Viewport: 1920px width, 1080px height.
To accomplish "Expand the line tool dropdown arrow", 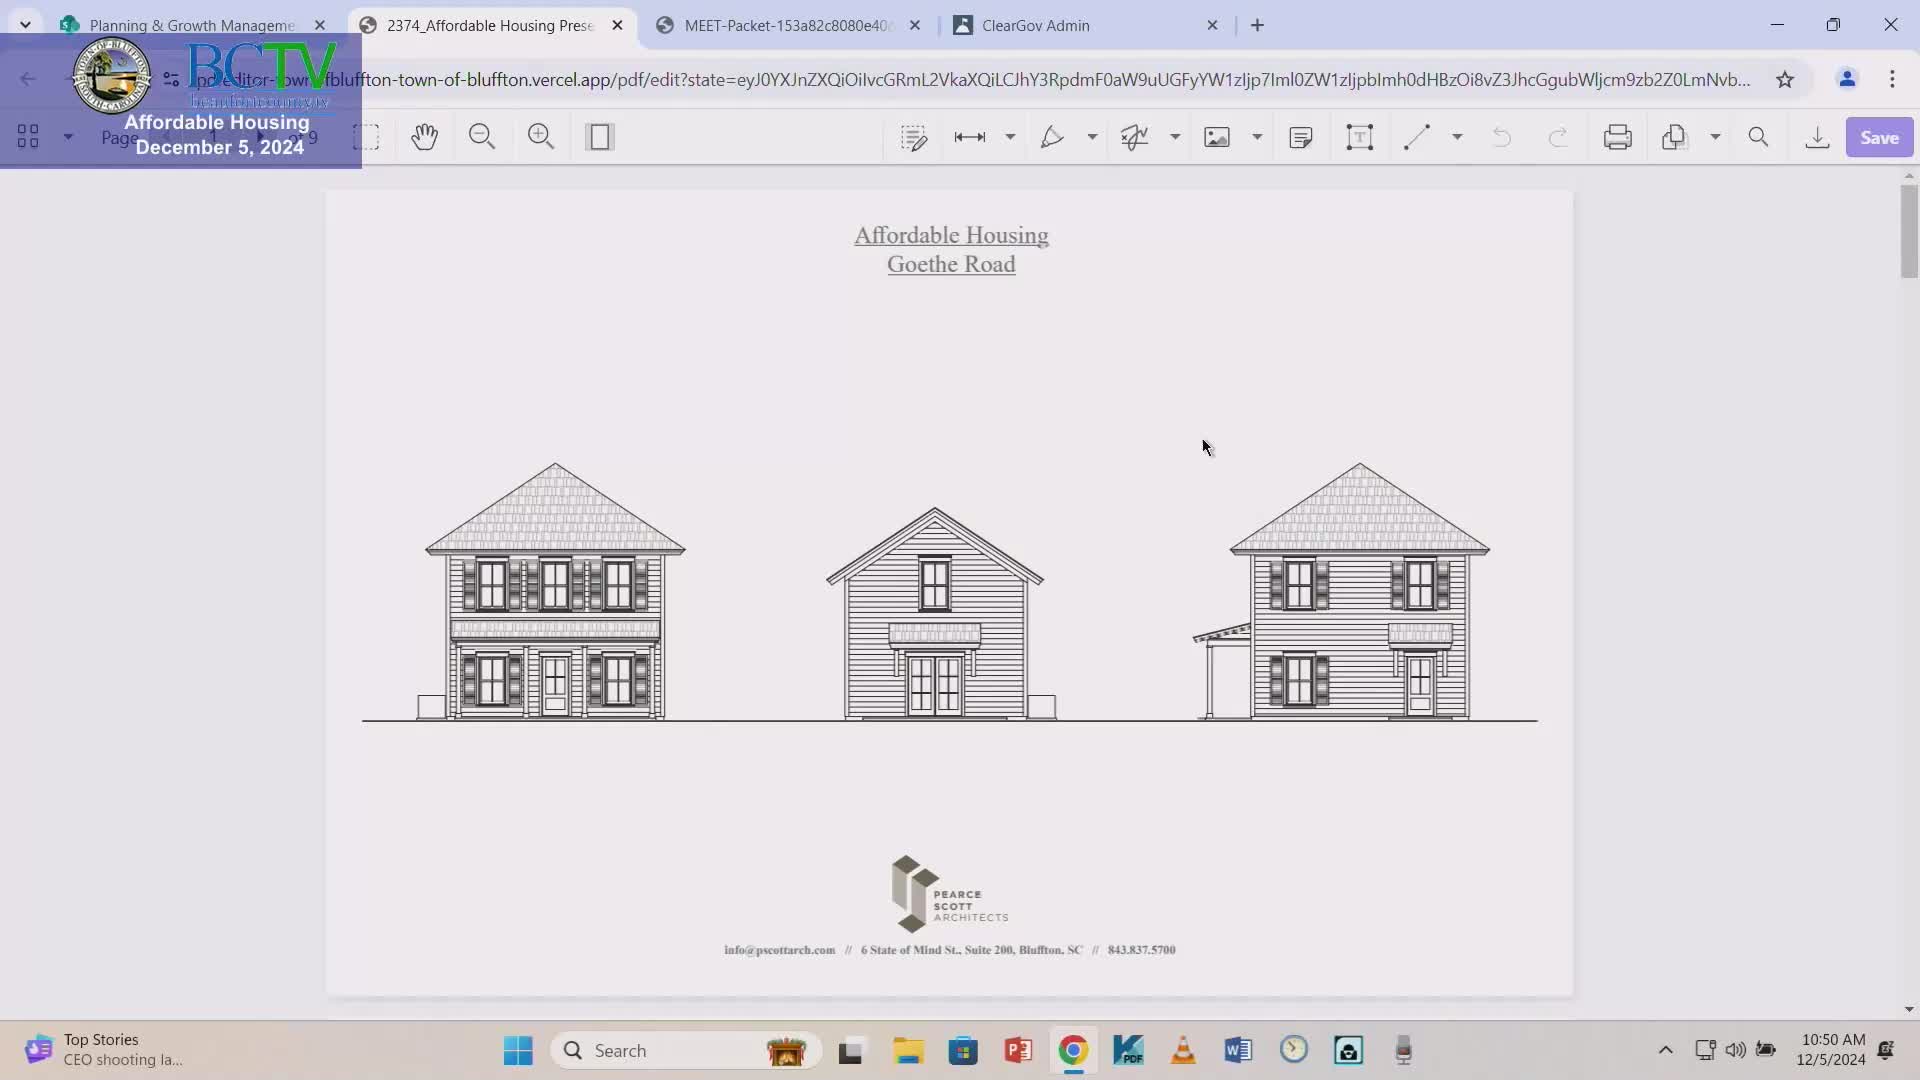I will click(x=1457, y=137).
